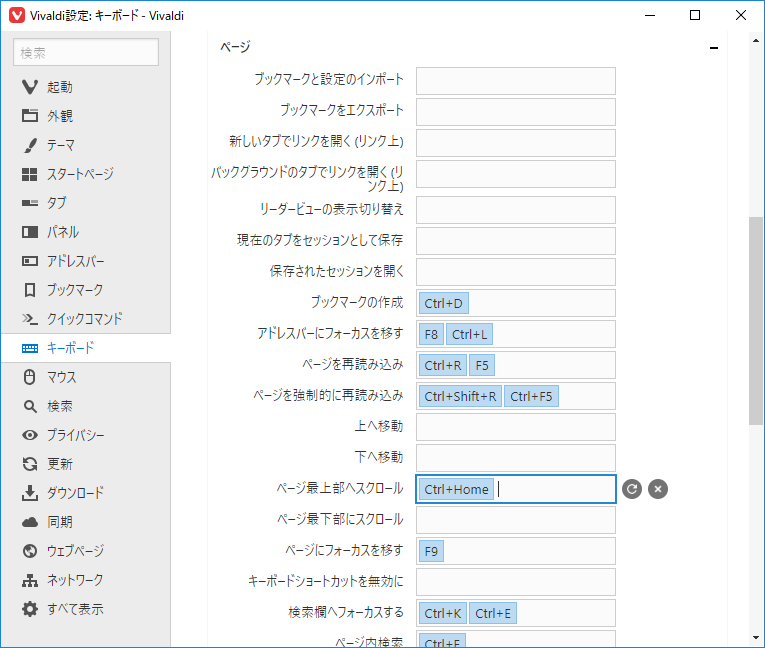Select the Ctrl+Shift+R shortcut chip
The width and height of the screenshot is (765, 648).
click(460, 396)
